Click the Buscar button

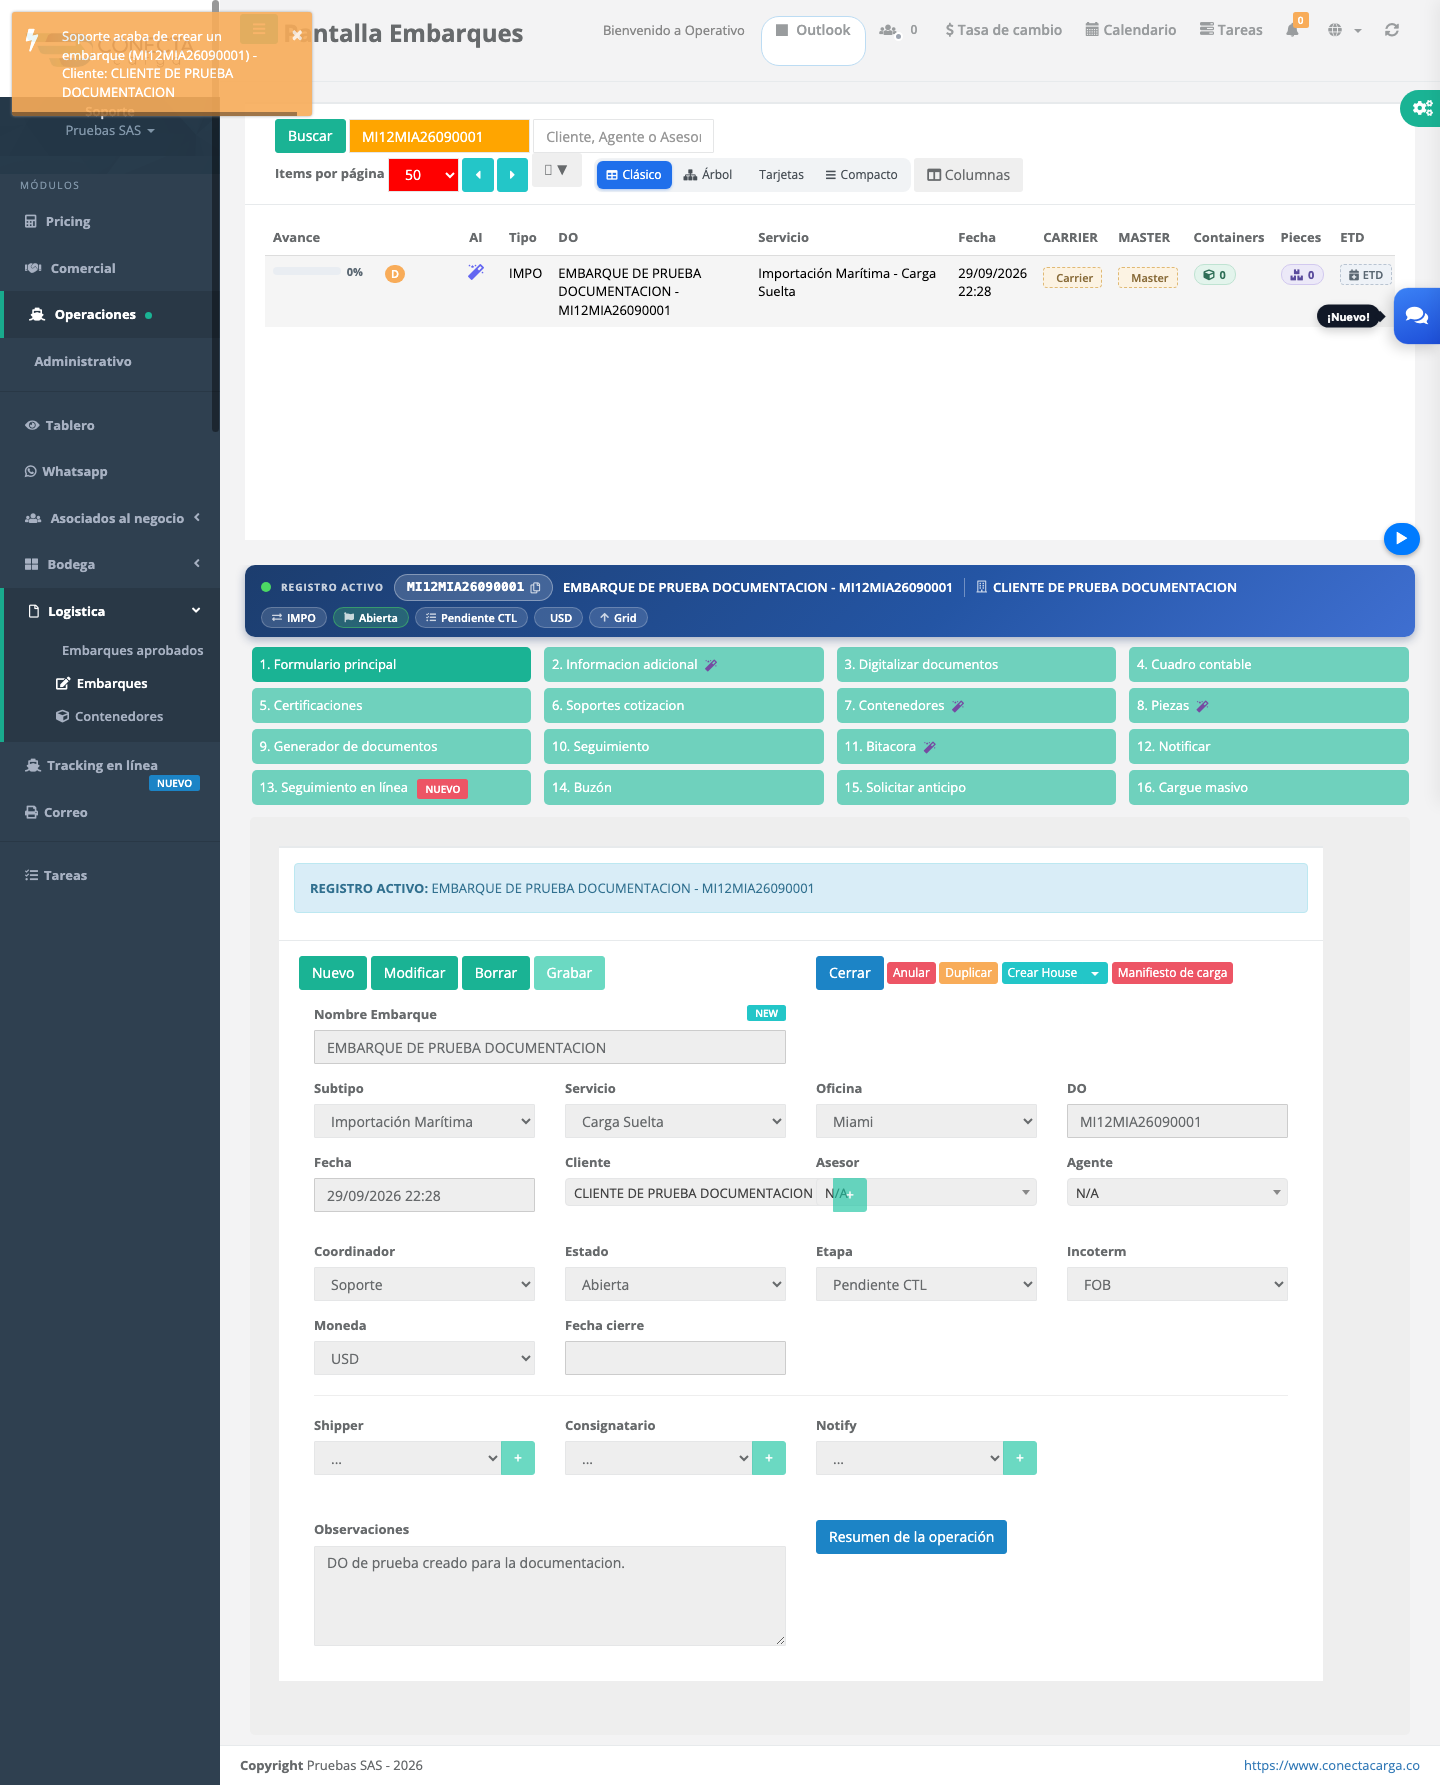310,137
